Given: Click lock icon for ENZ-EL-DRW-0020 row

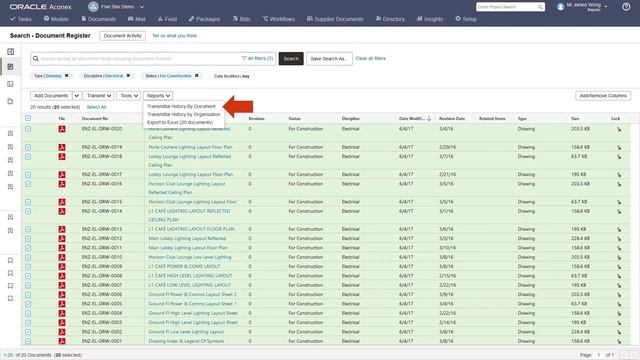Looking at the screenshot, I should 619,129.
